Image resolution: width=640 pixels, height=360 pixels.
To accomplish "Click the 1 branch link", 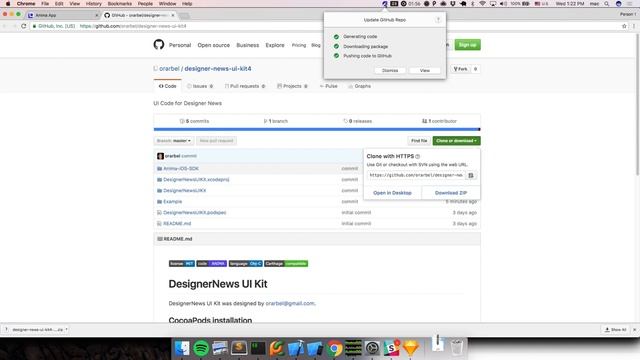I will (276, 121).
